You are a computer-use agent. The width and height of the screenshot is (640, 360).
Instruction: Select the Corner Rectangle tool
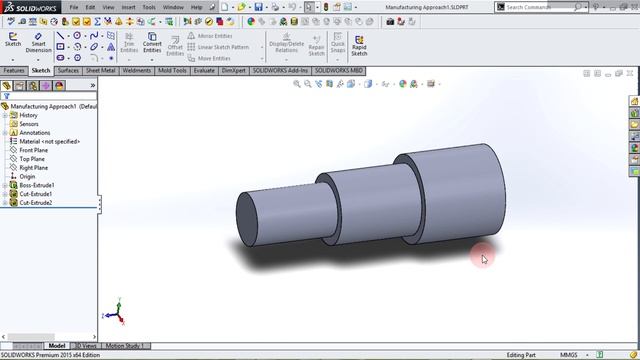[x=60, y=47]
